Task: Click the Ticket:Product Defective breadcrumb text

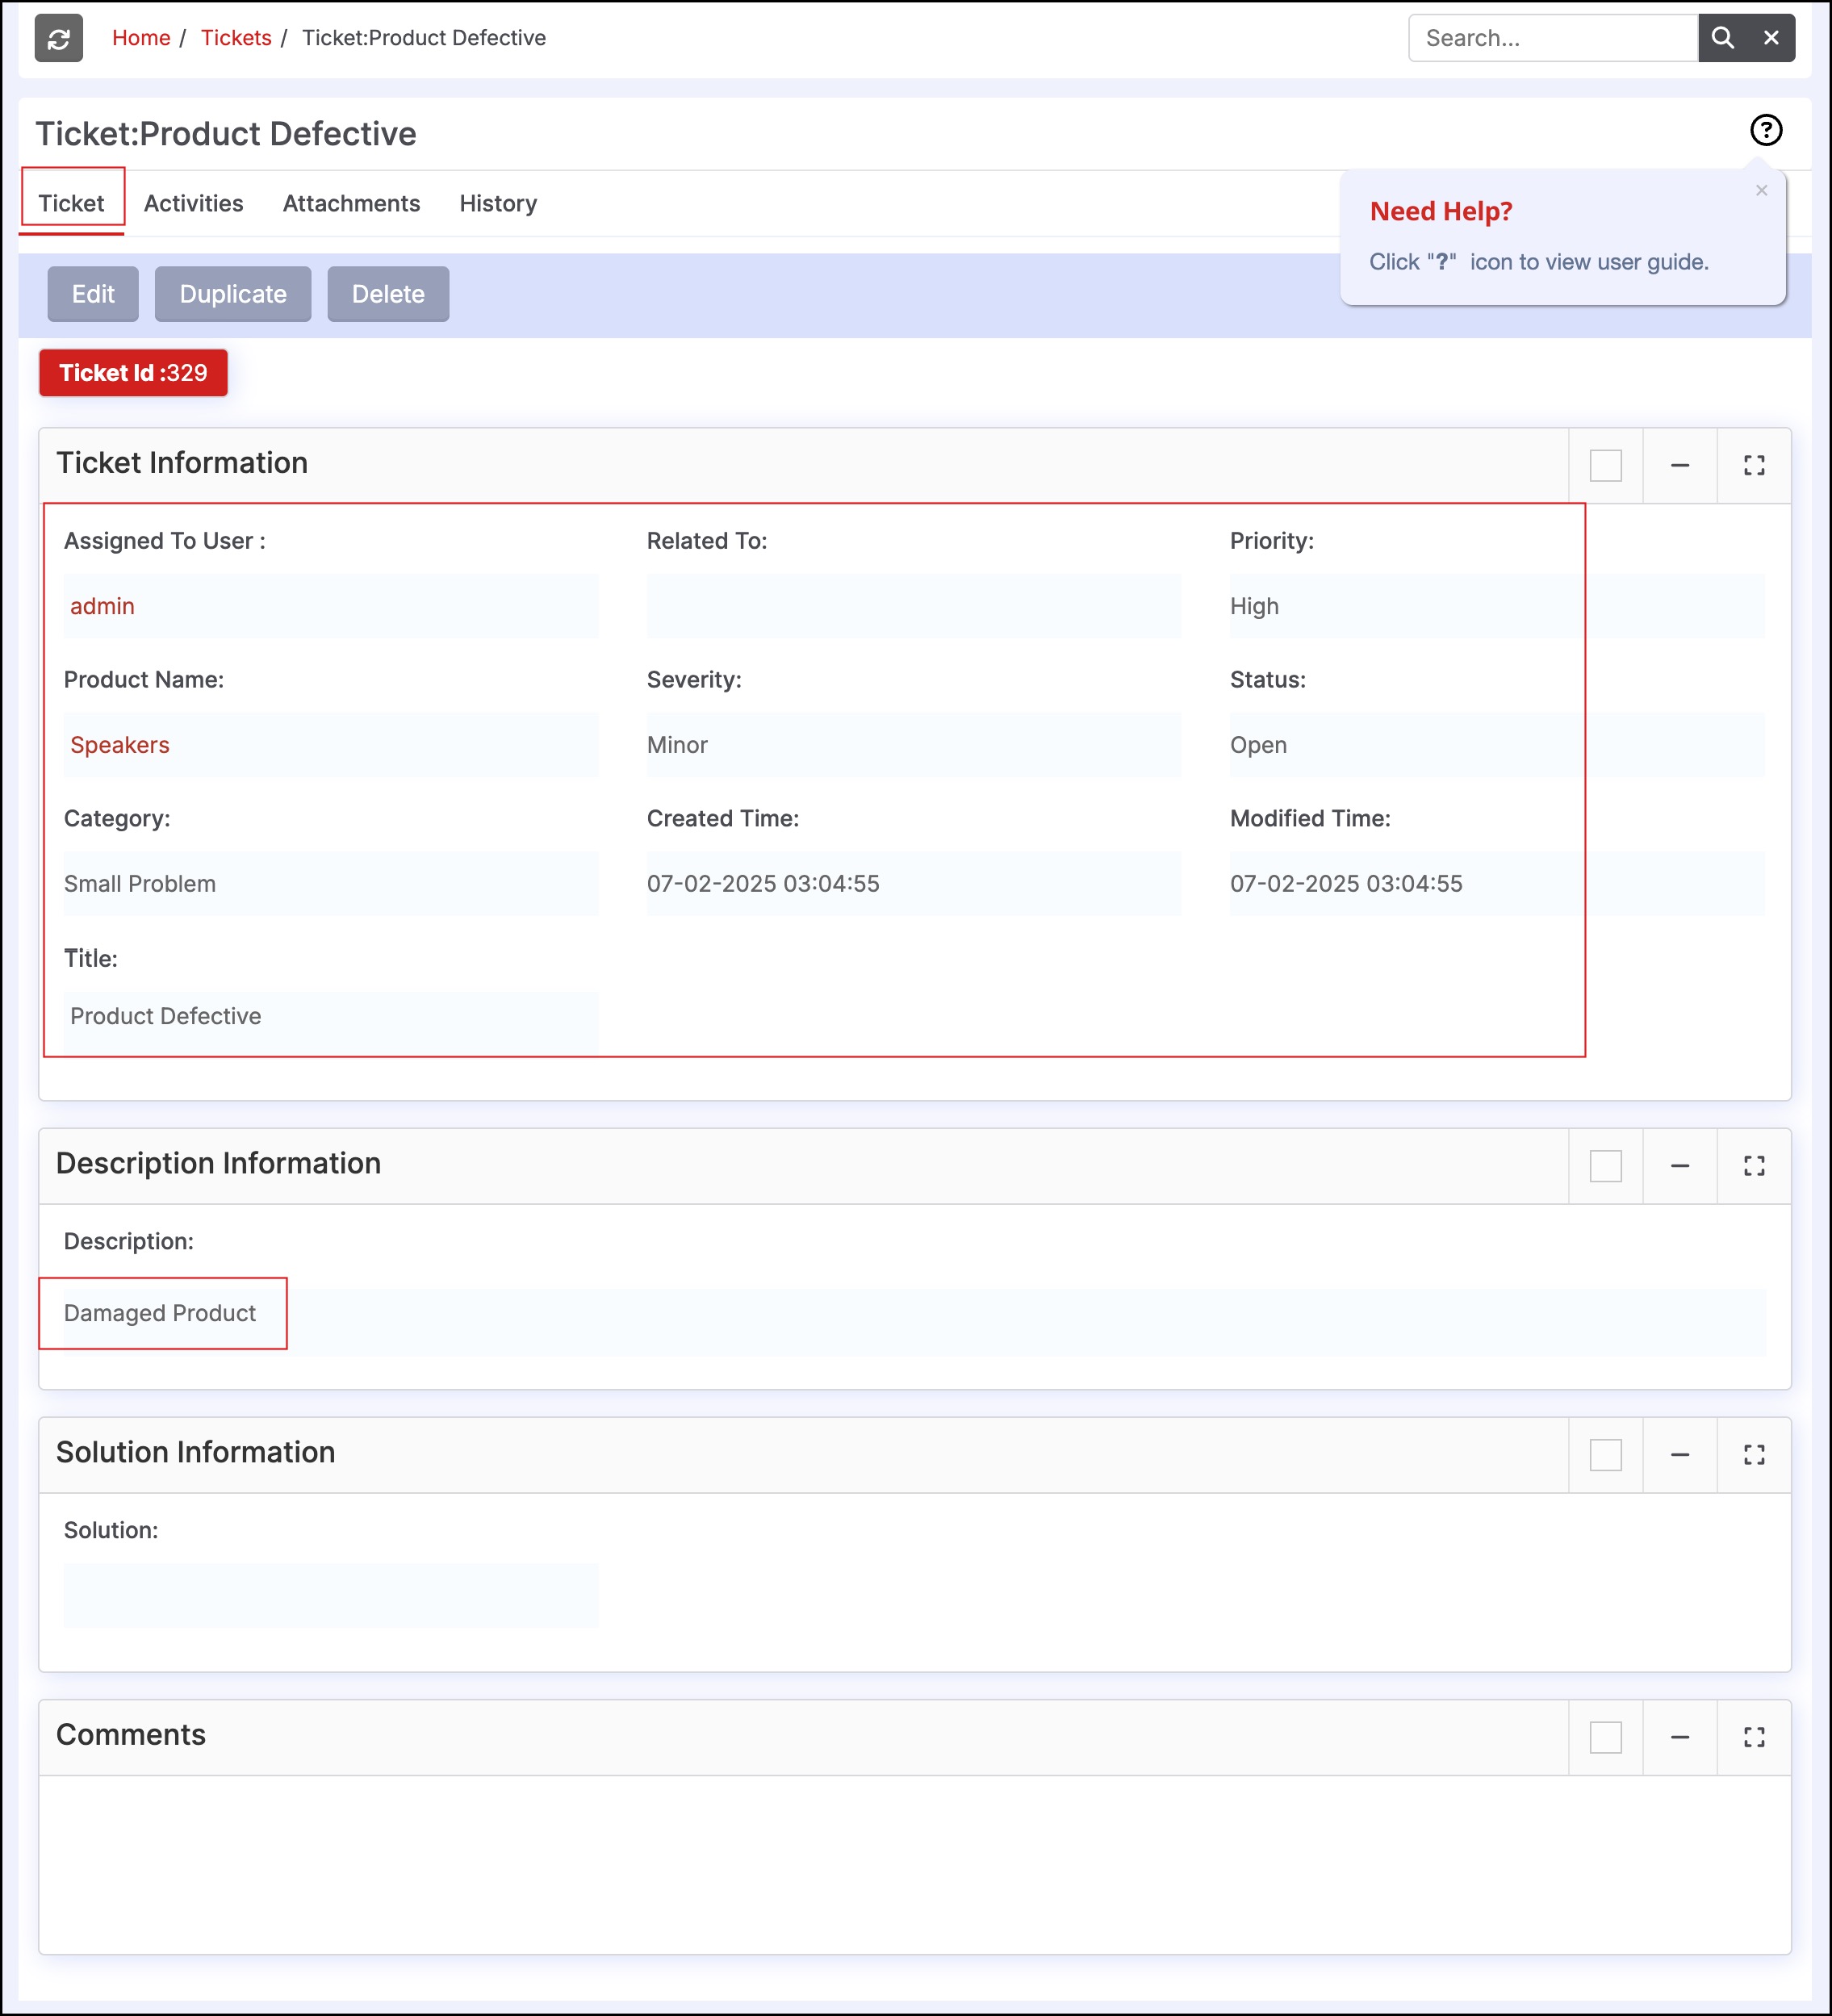Action: [424, 38]
